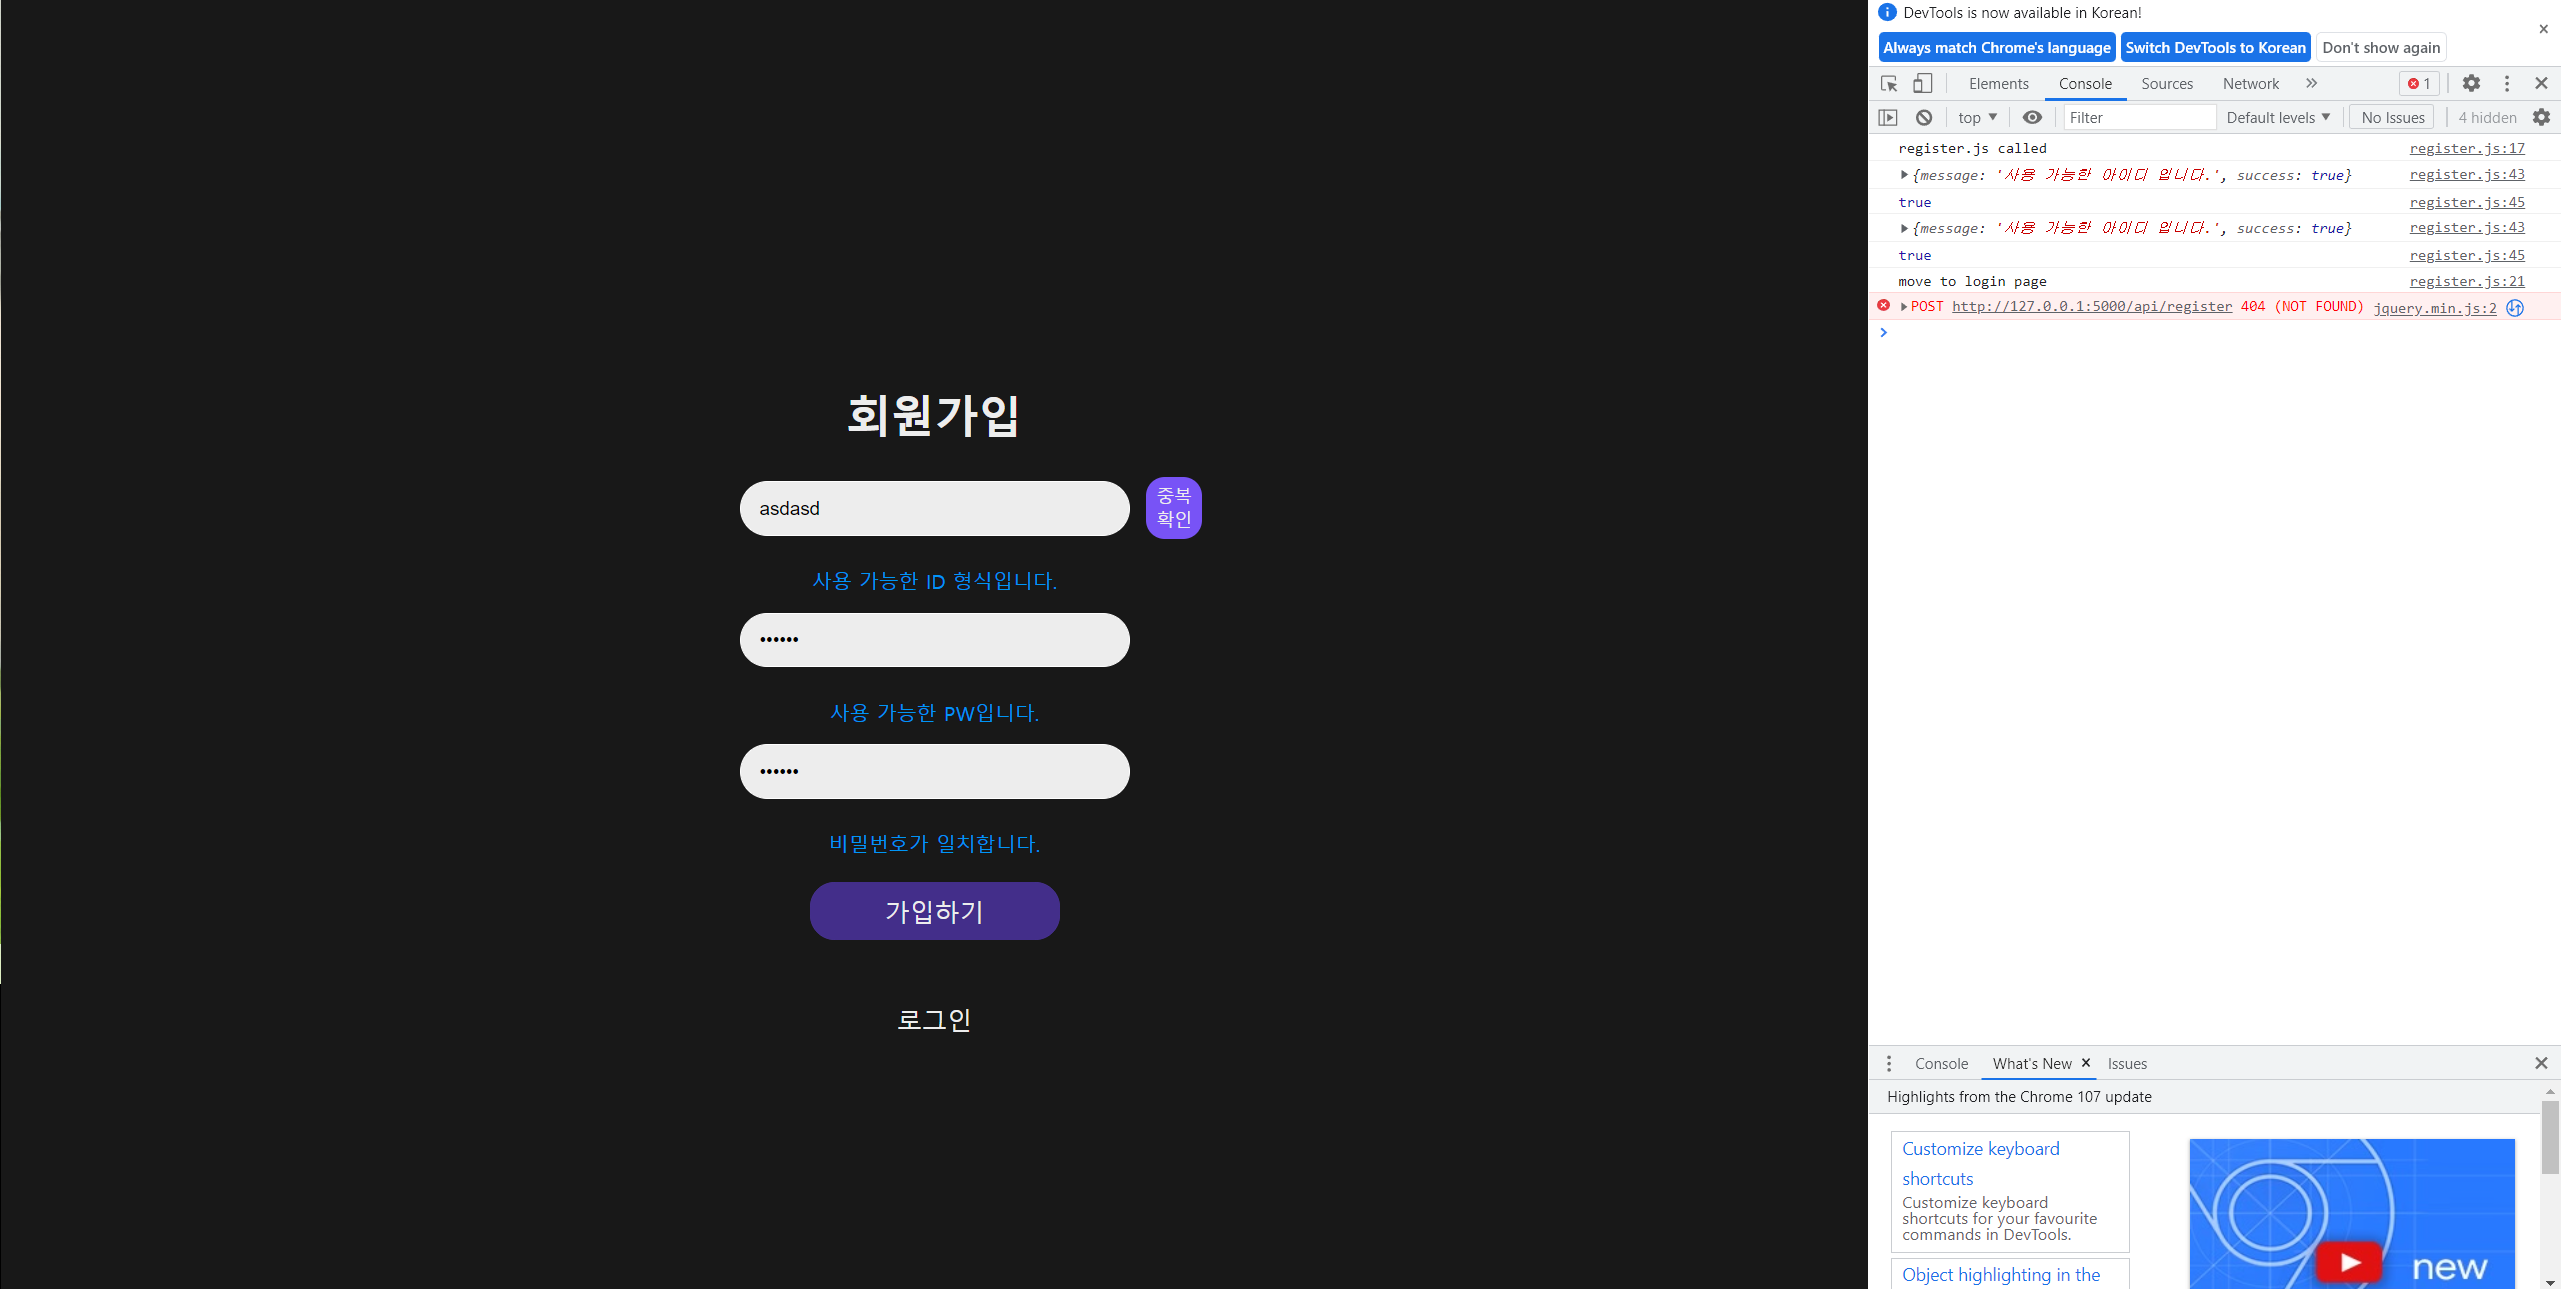The width and height of the screenshot is (2561, 1289).
Task: Click the live expression eye icon
Action: pyautogui.click(x=2032, y=117)
